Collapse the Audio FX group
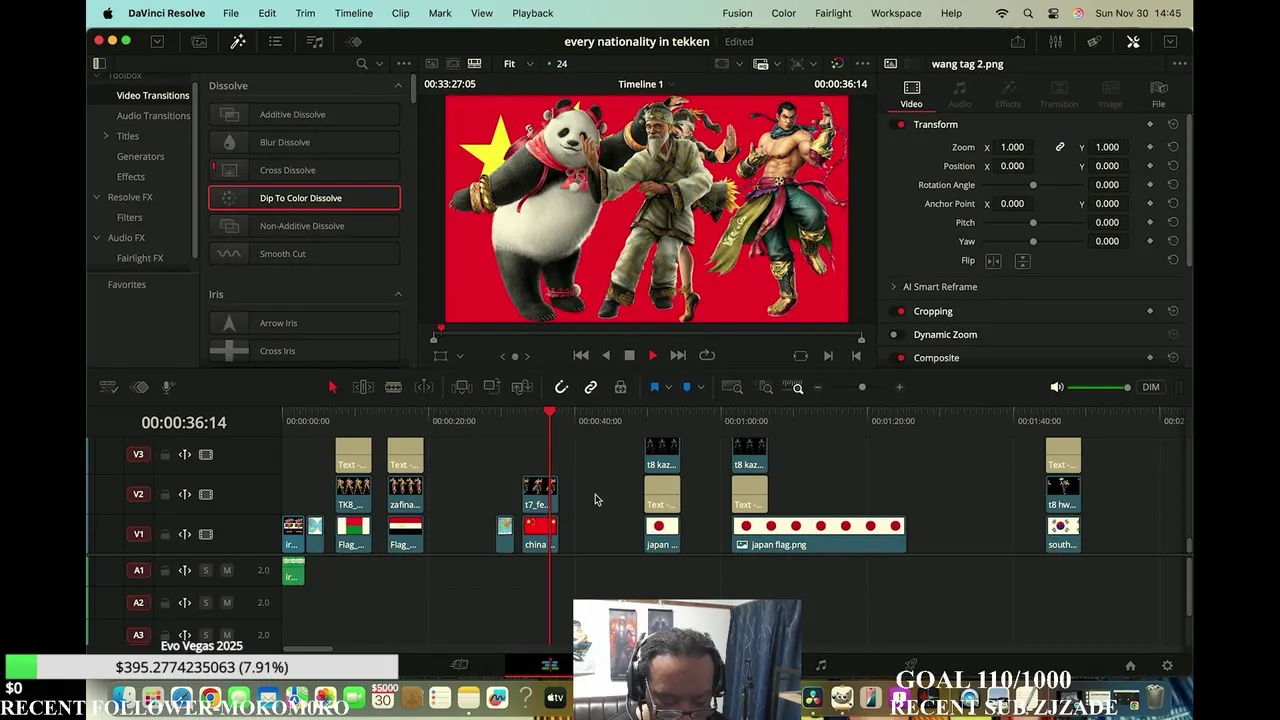The width and height of the screenshot is (1280, 720). (x=97, y=238)
